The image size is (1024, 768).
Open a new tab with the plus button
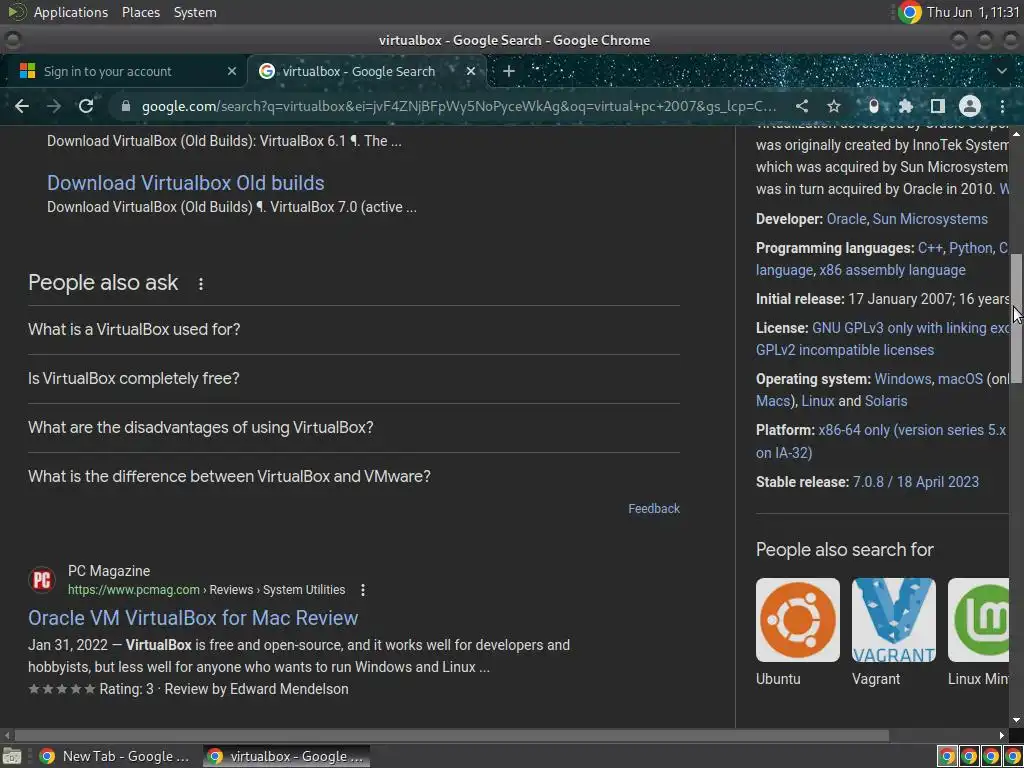point(509,71)
